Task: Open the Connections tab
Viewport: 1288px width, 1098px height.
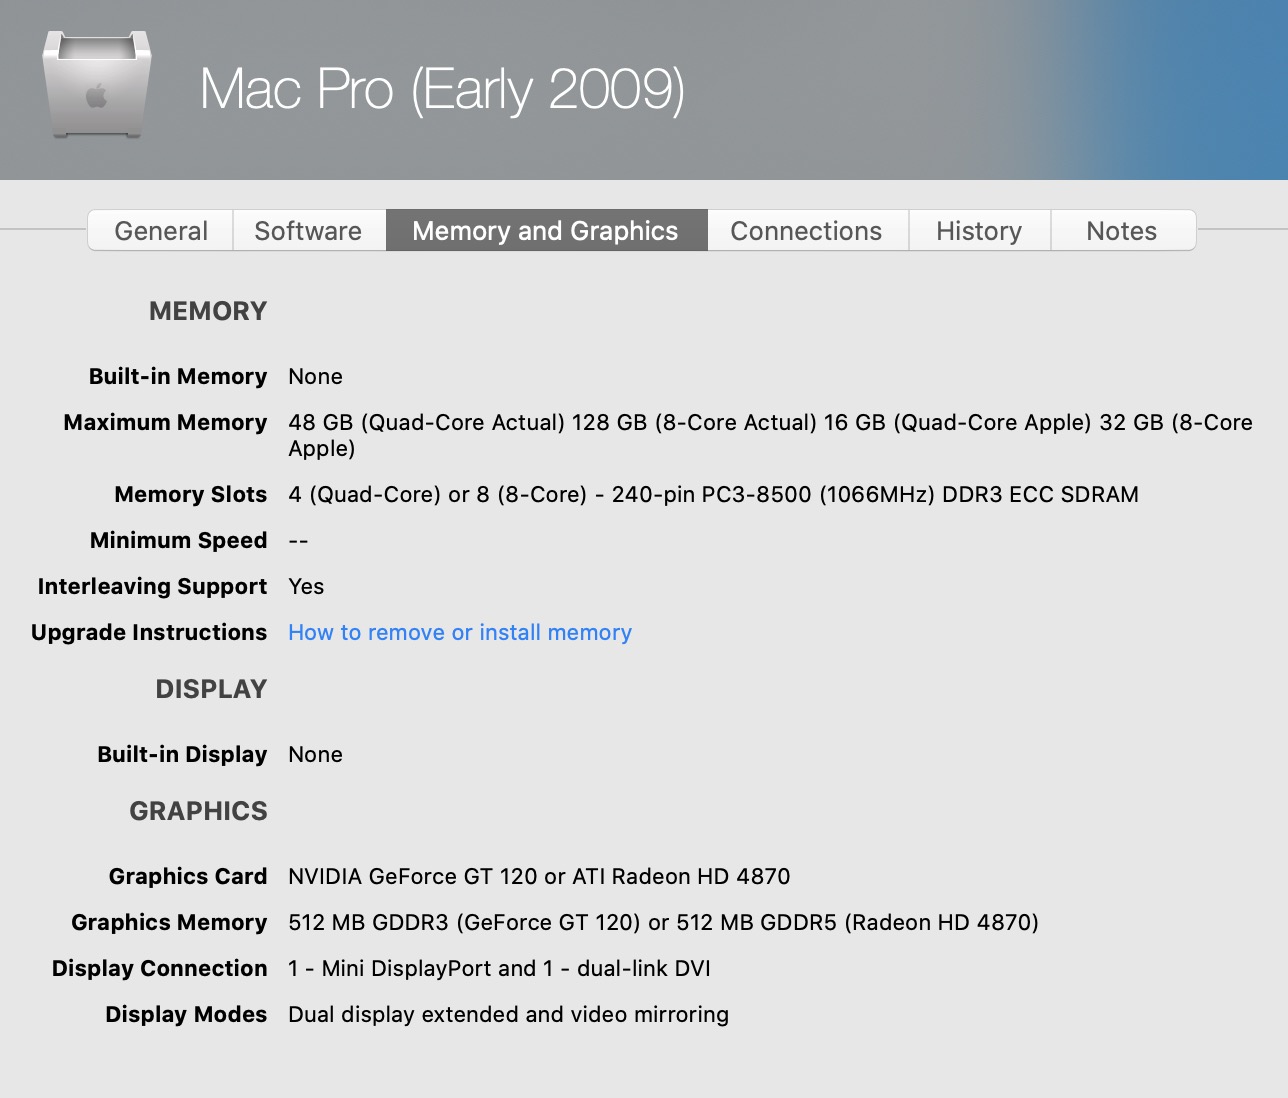Action: tap(806, 231)
